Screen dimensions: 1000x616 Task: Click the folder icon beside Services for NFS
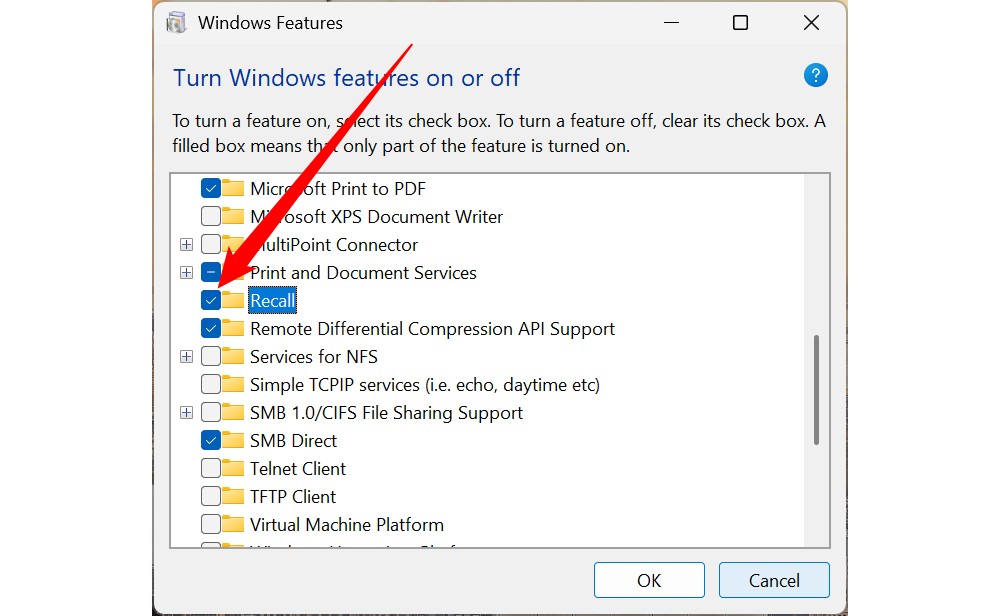(x=233, y=356)
